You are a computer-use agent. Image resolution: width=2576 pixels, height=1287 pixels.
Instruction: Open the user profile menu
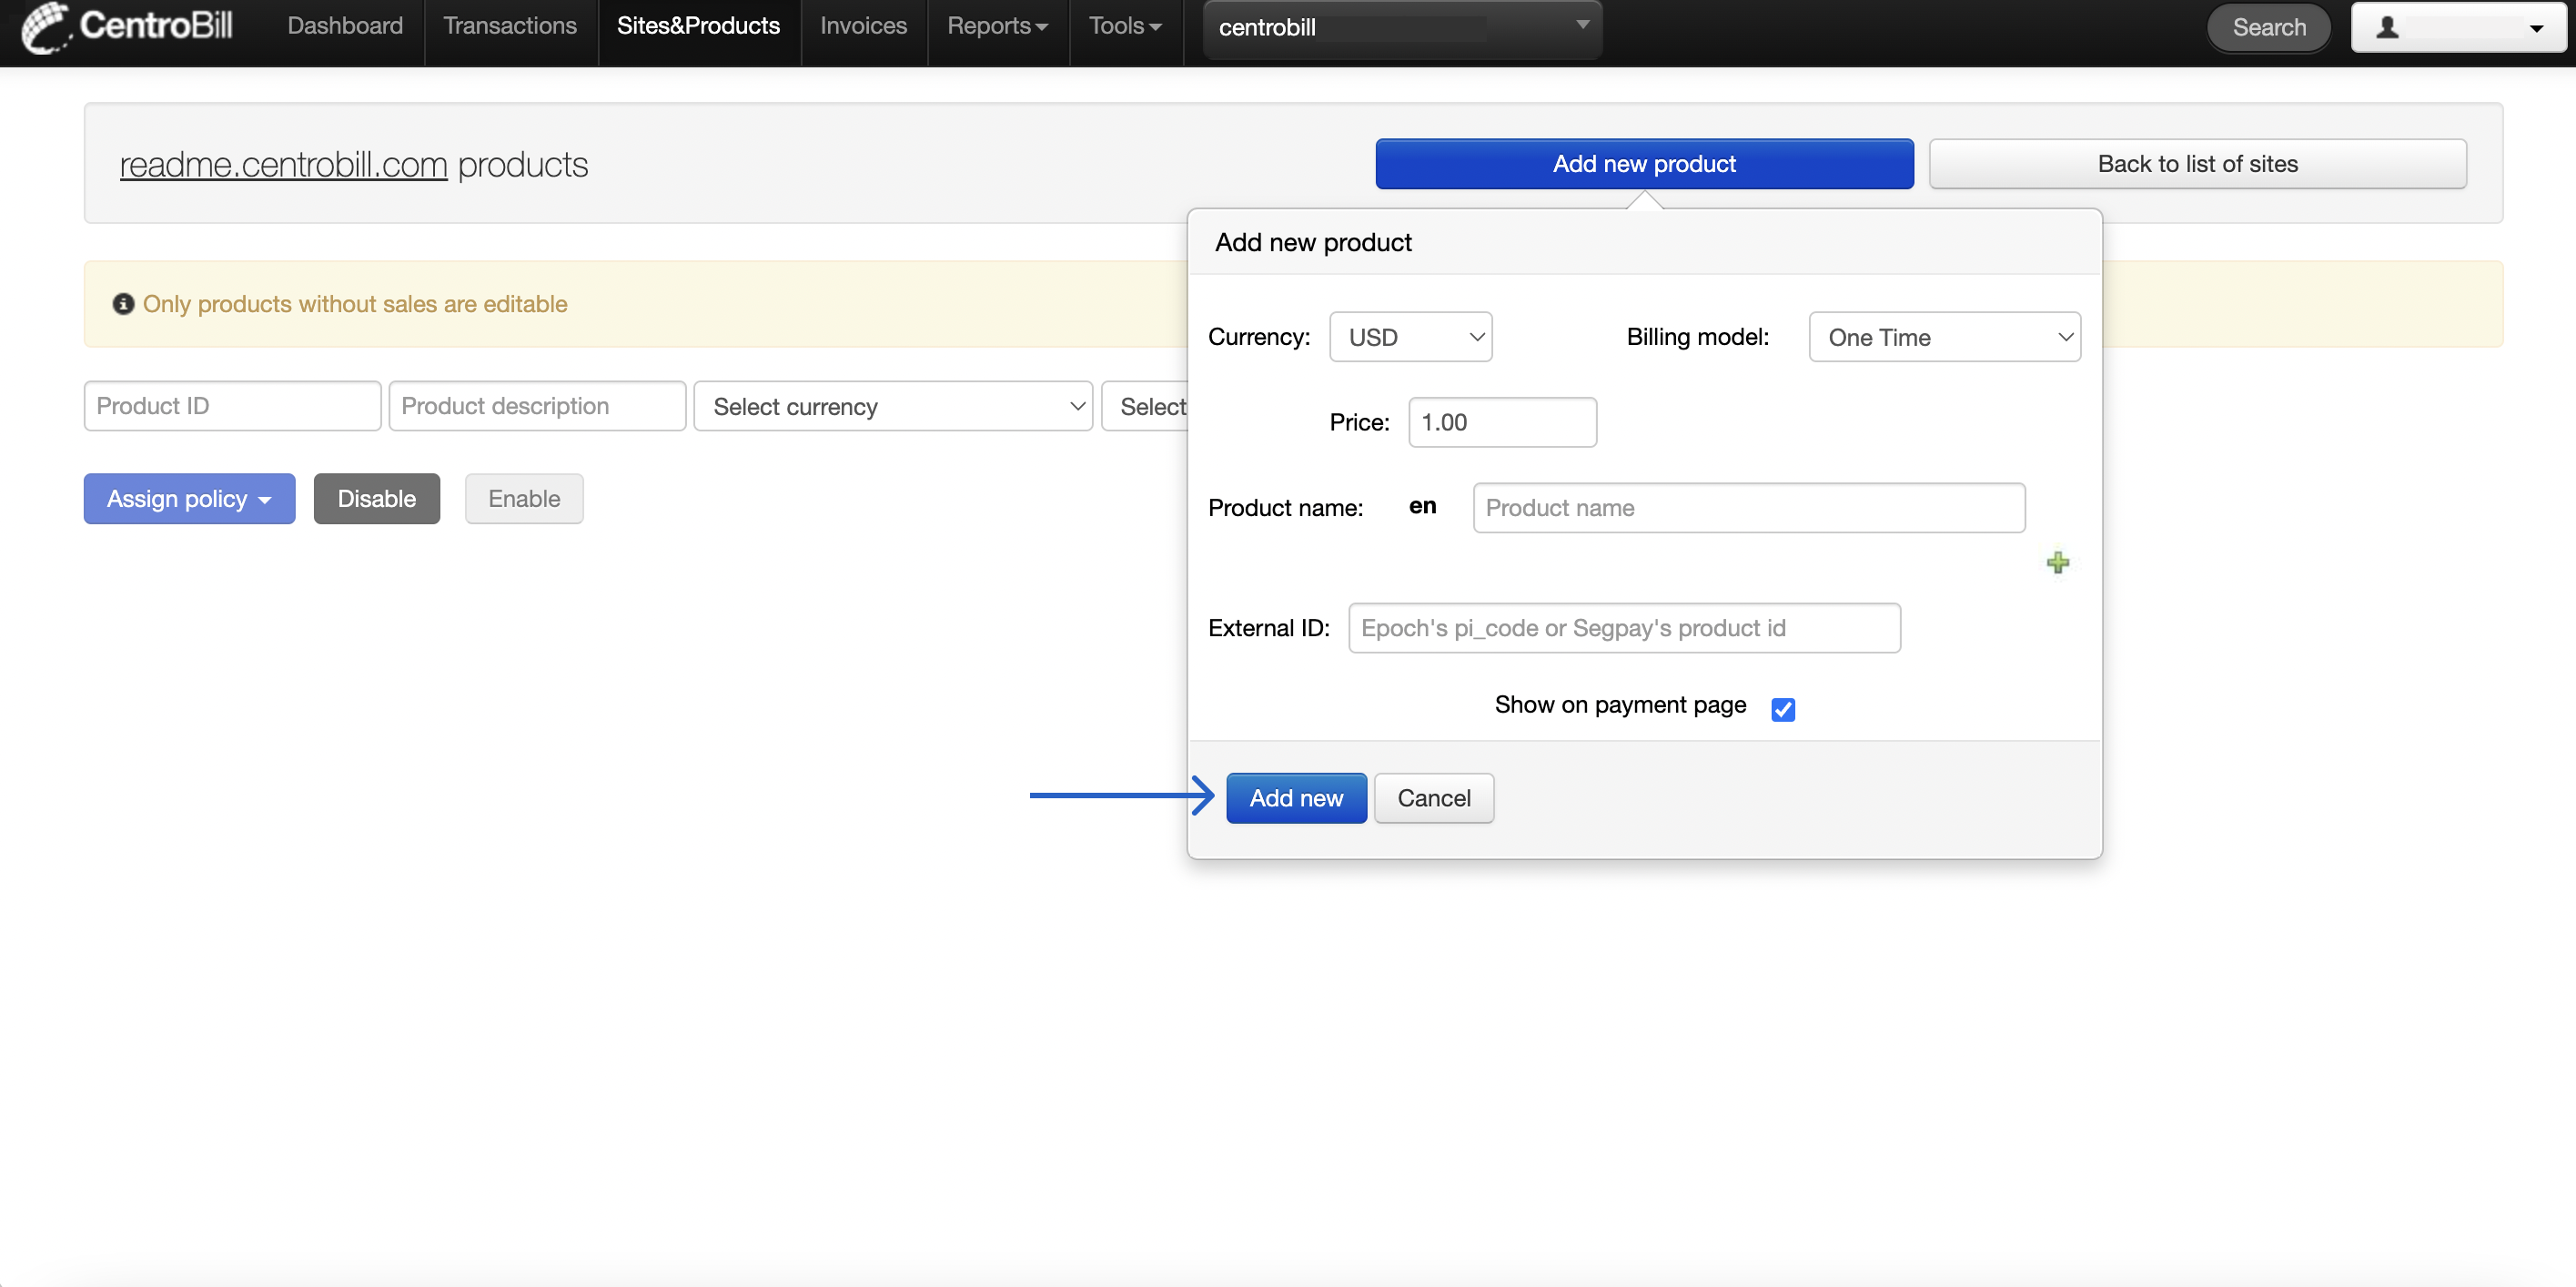coord(2458,27)
